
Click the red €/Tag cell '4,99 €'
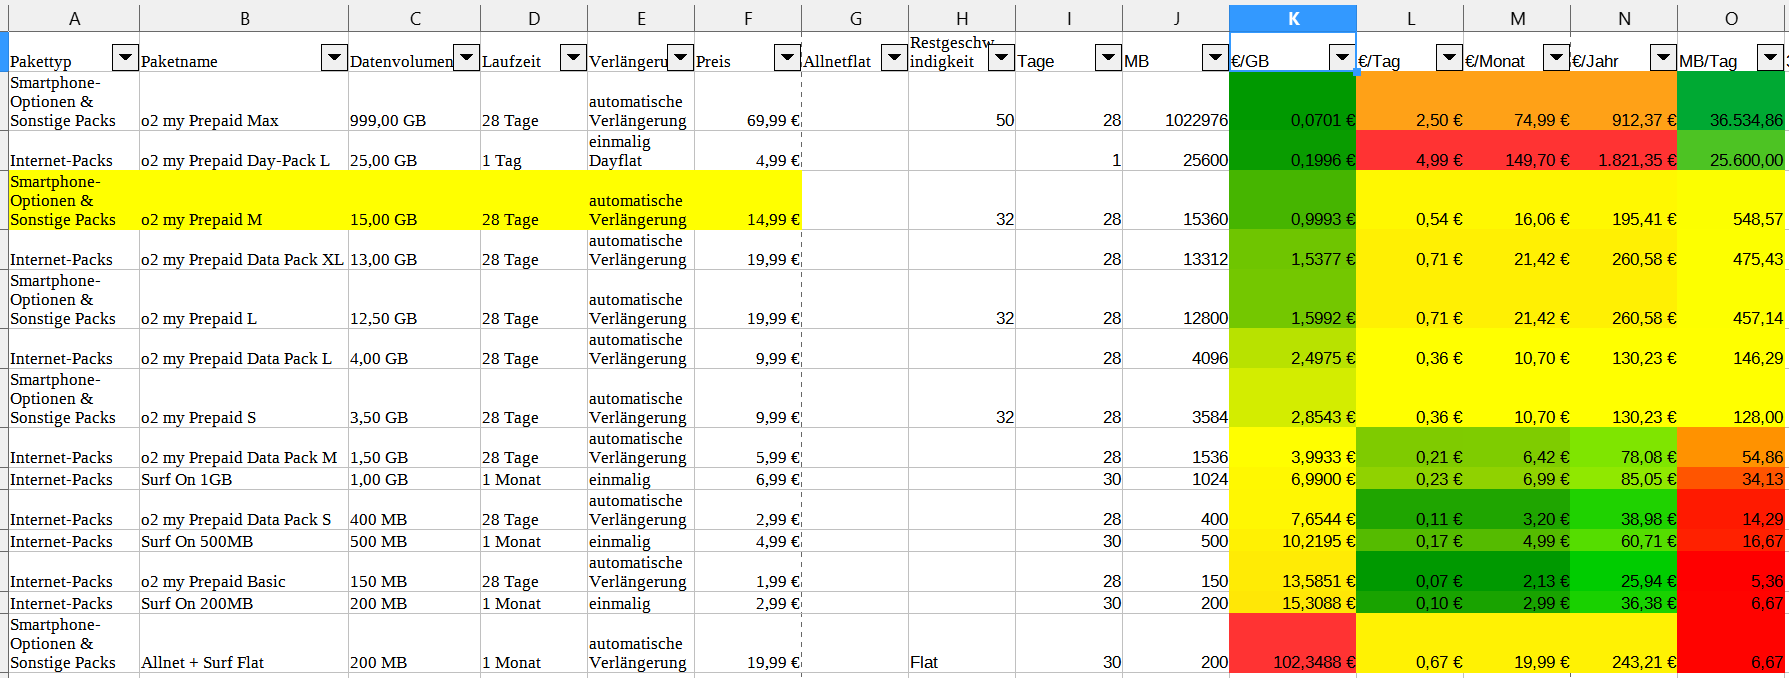(1410, 151)
